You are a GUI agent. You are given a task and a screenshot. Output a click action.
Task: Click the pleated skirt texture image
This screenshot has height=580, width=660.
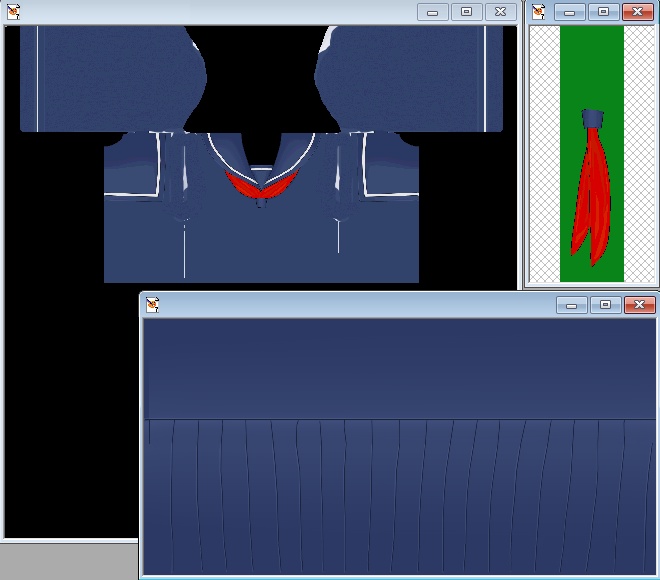[399, 446]
